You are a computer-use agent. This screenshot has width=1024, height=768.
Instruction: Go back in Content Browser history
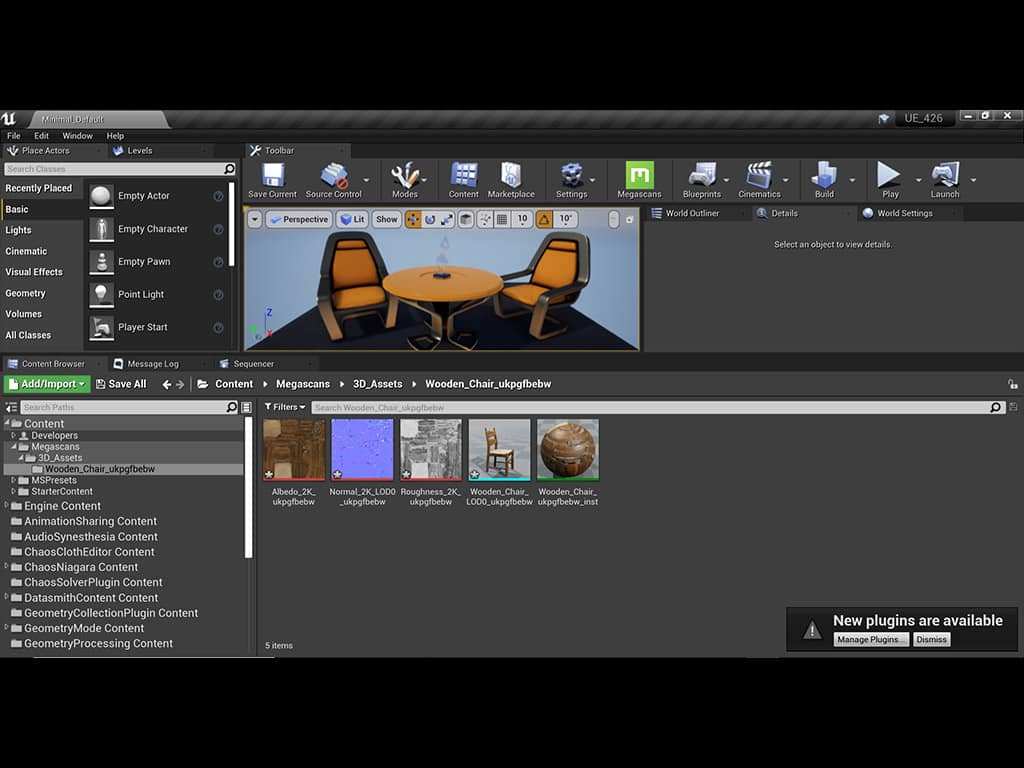tap(167, 385)
